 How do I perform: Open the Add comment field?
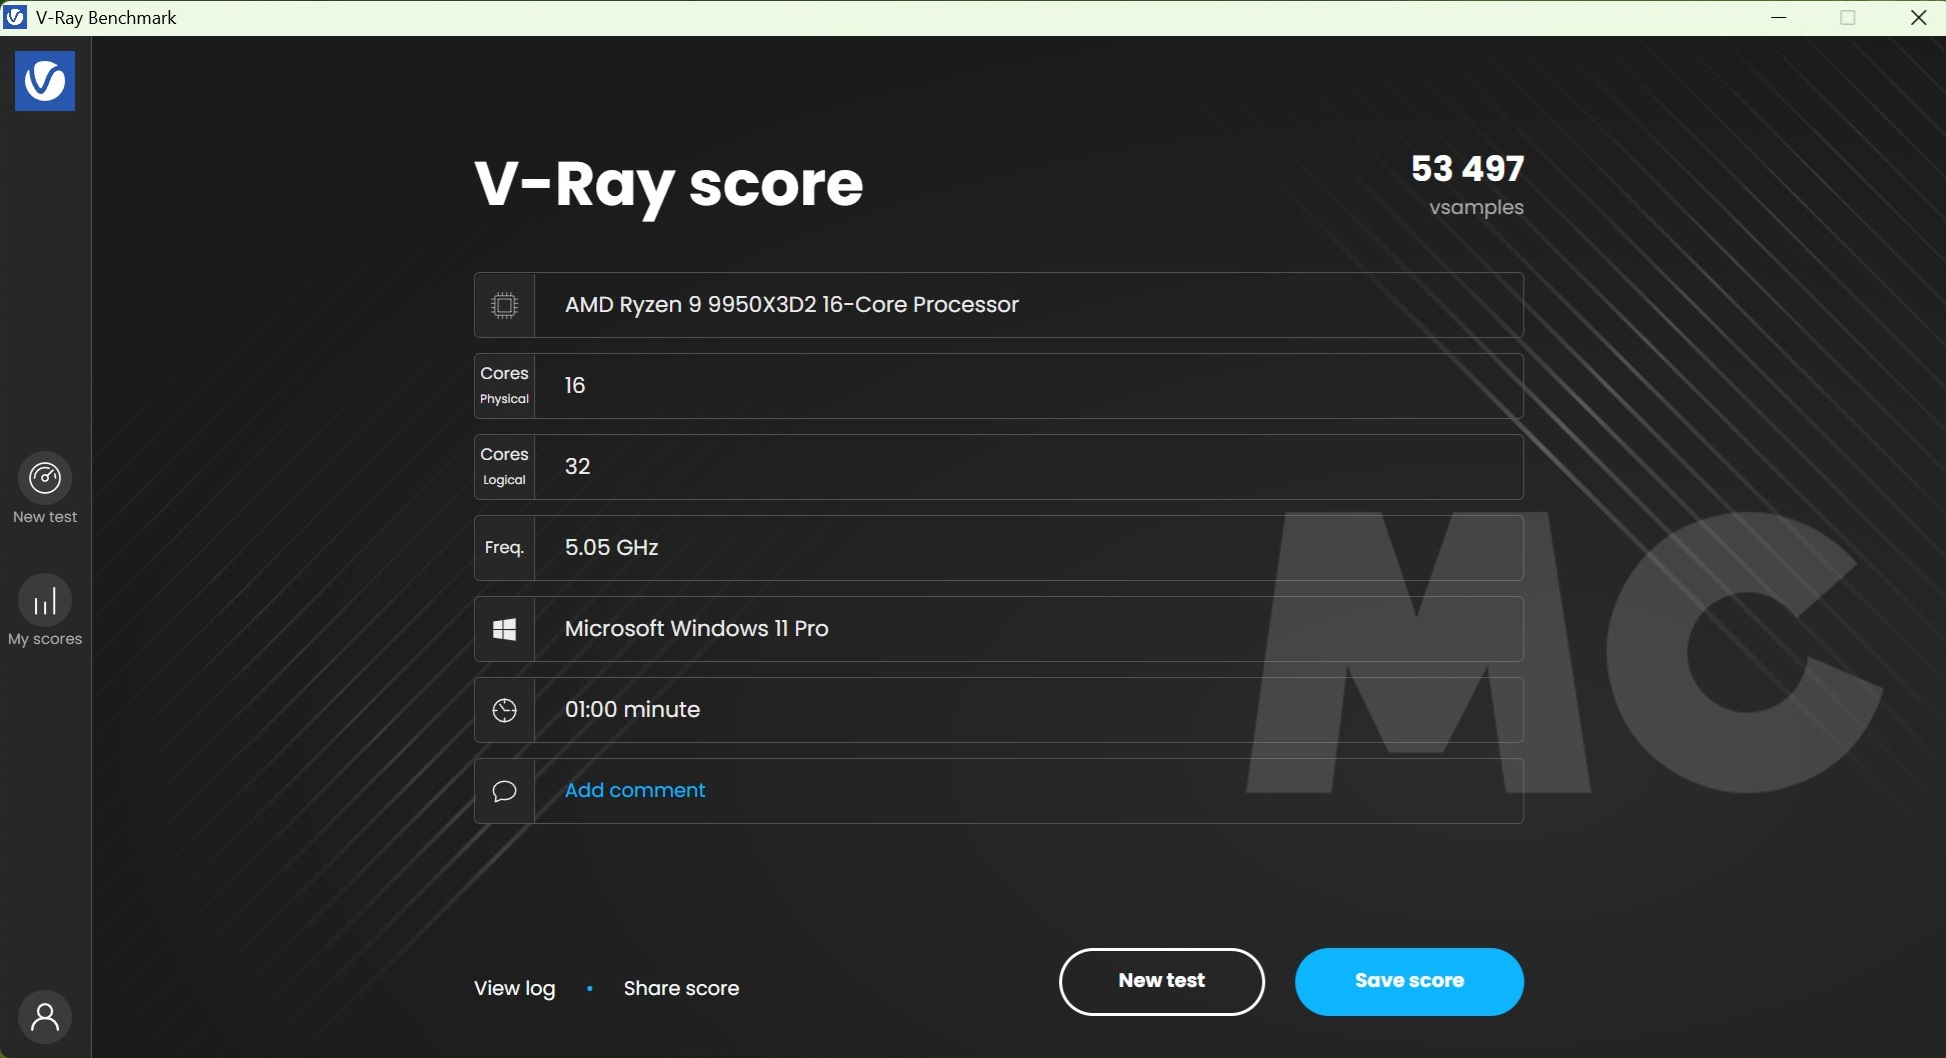pos(634,790)
